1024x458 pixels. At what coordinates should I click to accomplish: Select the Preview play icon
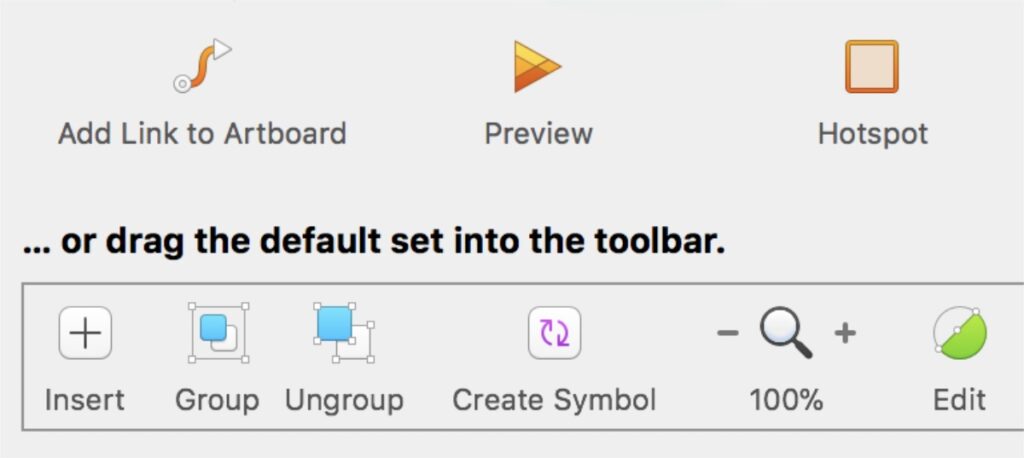(537, 66)
